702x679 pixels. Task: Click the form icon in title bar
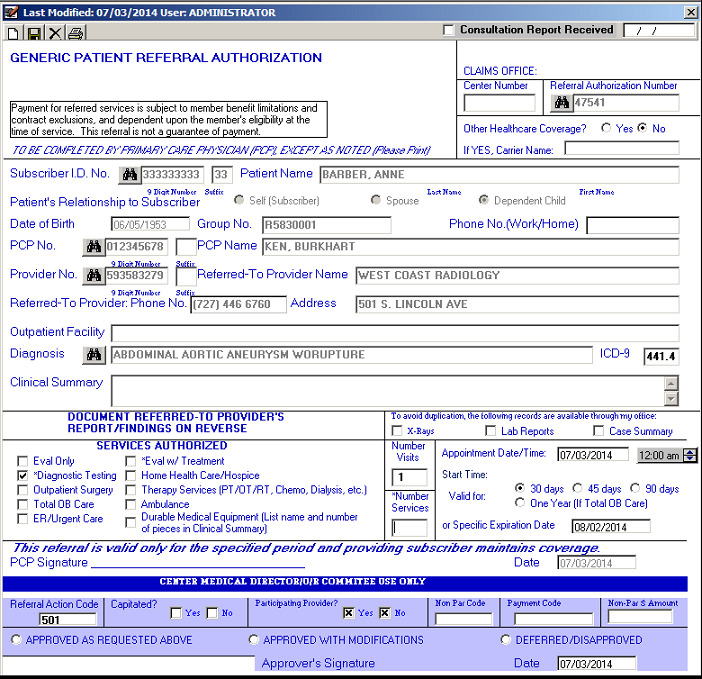(x=11, y=12)
